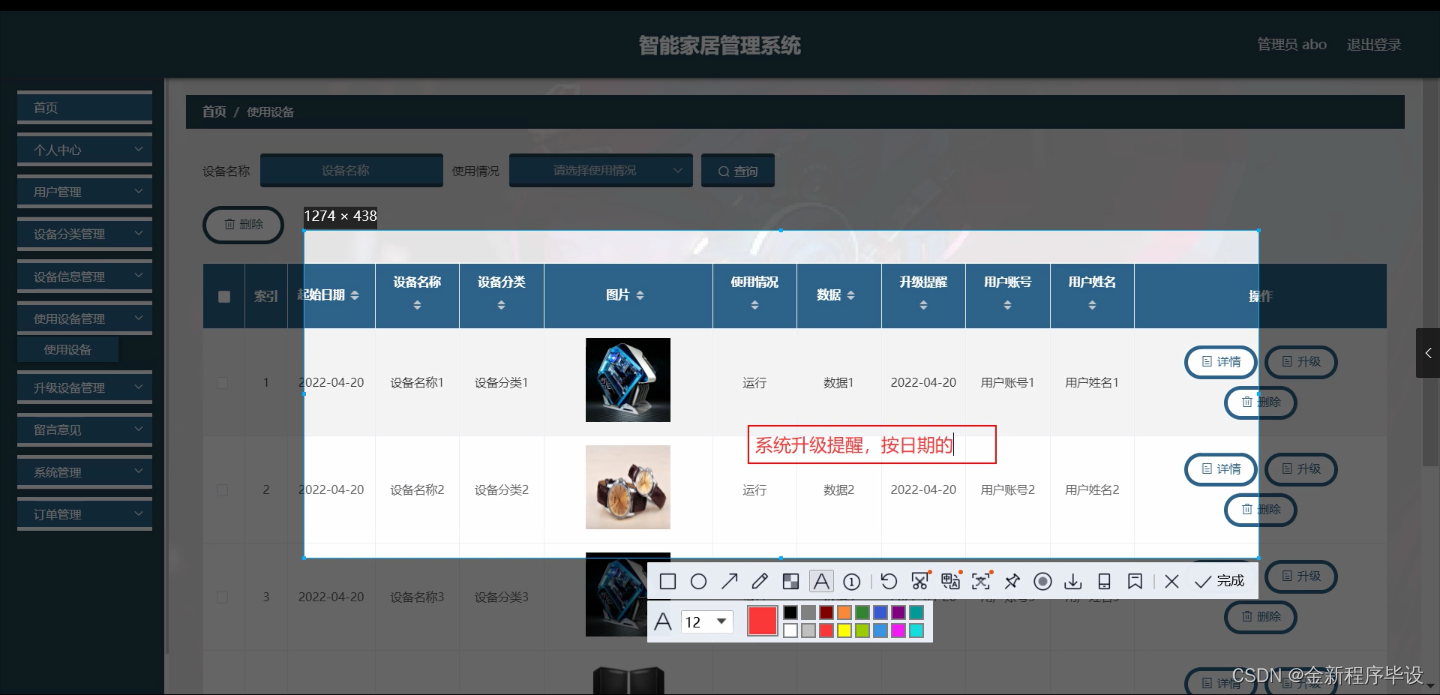This screenshot has height=695, width=1440.
Task: Select the arrow annotation tool
Action: (x=729, y=581)
